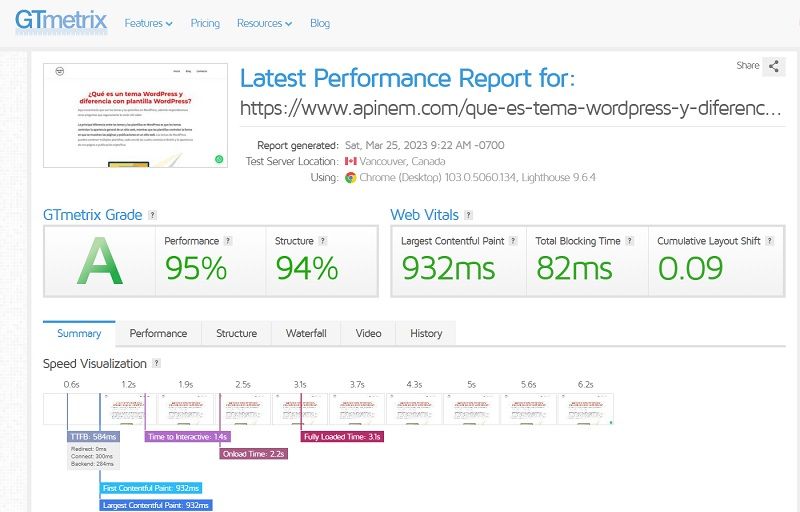Click the Share icon button
Viewport: 800px width, 512px height.
tap(773, 66)
